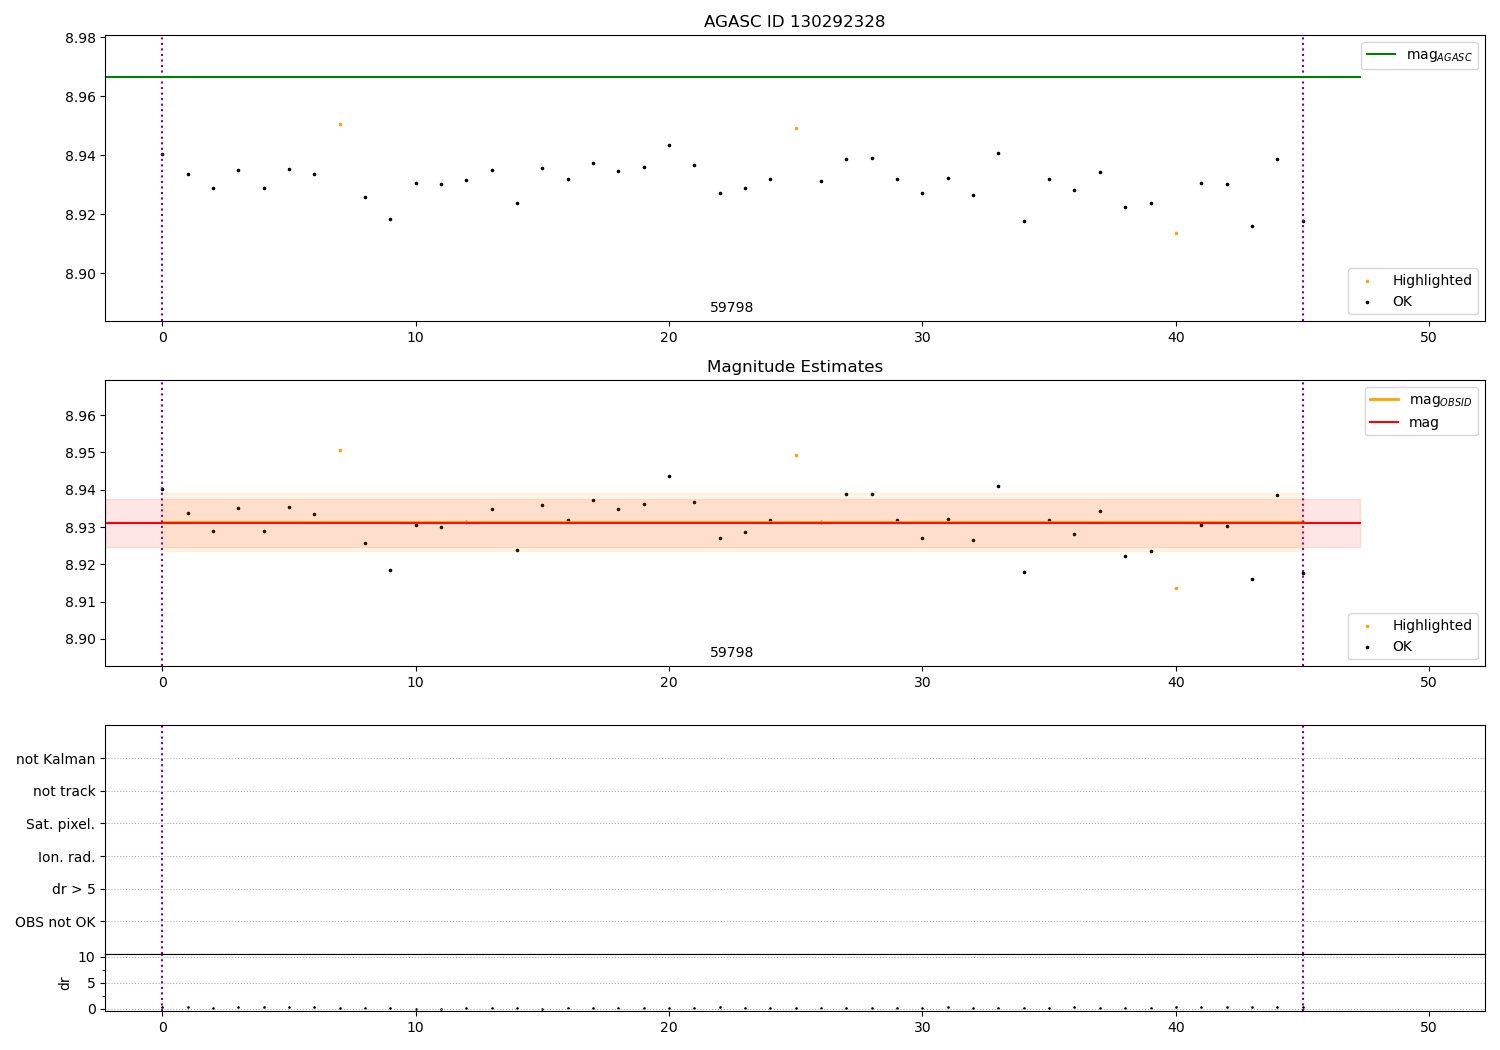Click "OK" legend entry in Magnitude Estimates plot
Viewport: 1500px width, 1050px height.
point(1389,647)
